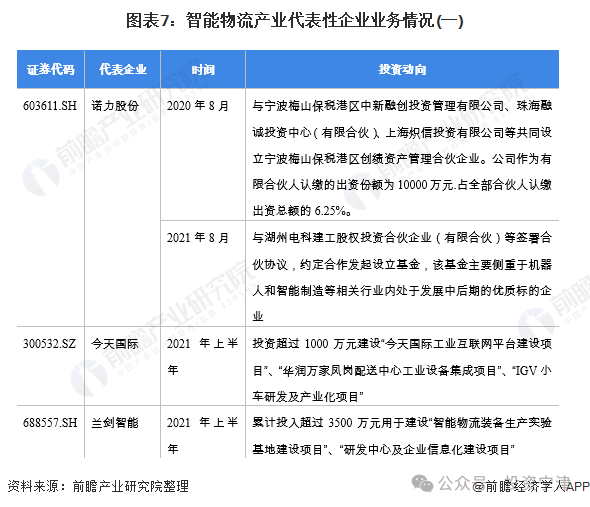Screen dimensions: 590x507
Task: Select the stock code 603611.SH cell
Action: [x=50, y=106]
